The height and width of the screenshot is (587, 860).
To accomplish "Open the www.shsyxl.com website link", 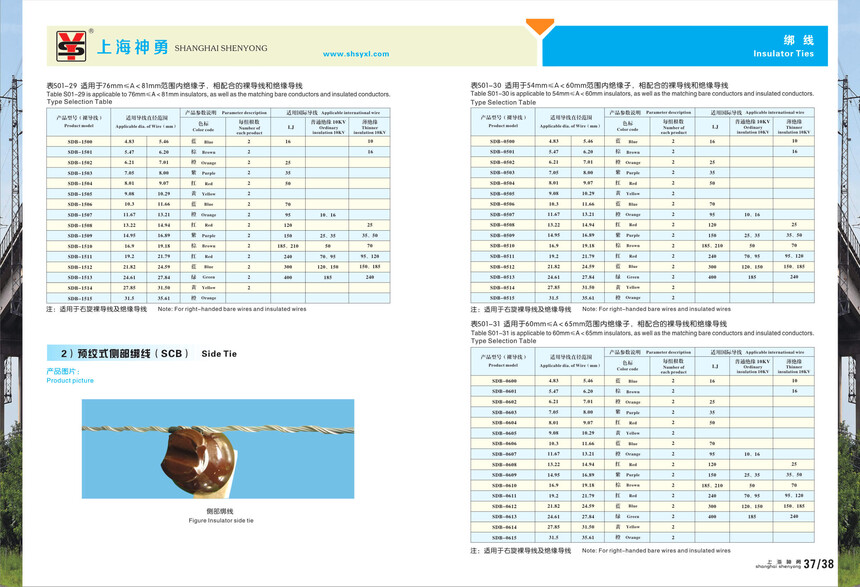I will click(x=356, y=54).
